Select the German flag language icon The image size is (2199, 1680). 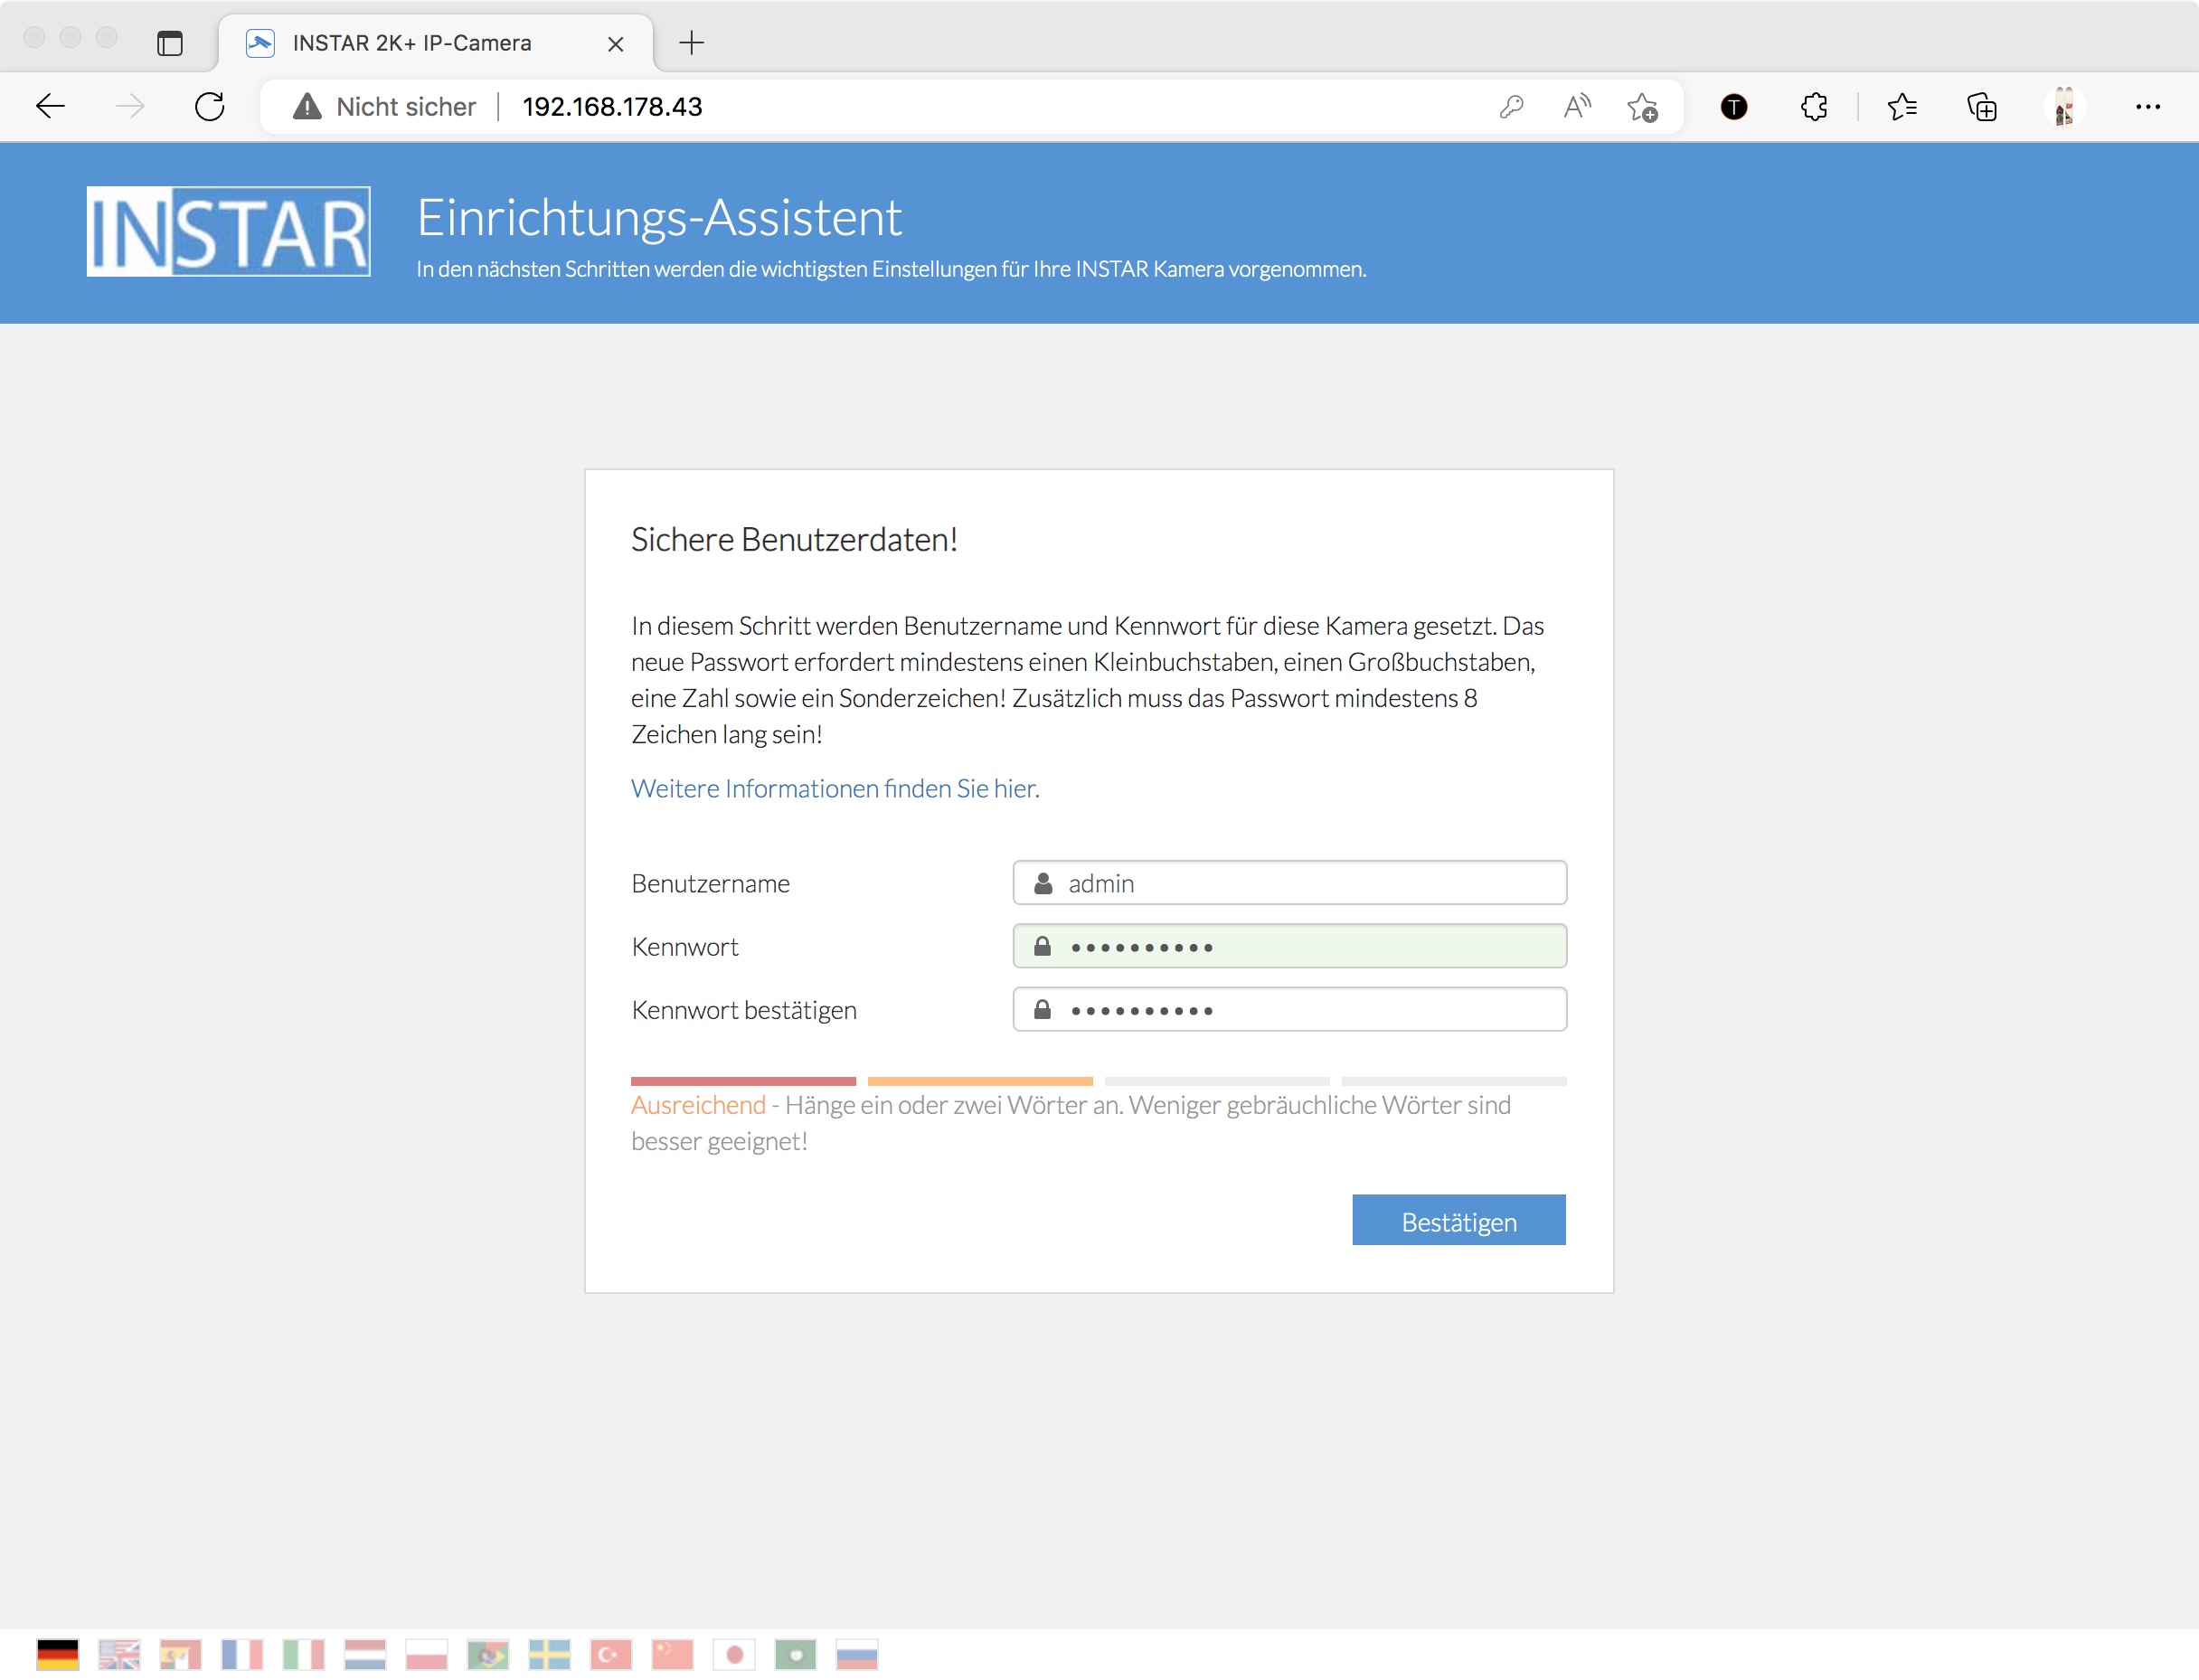pos(57,1654)
